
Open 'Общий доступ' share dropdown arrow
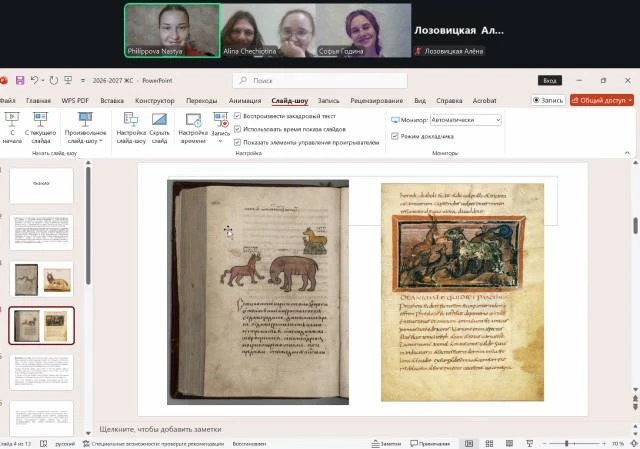[631, 100]
